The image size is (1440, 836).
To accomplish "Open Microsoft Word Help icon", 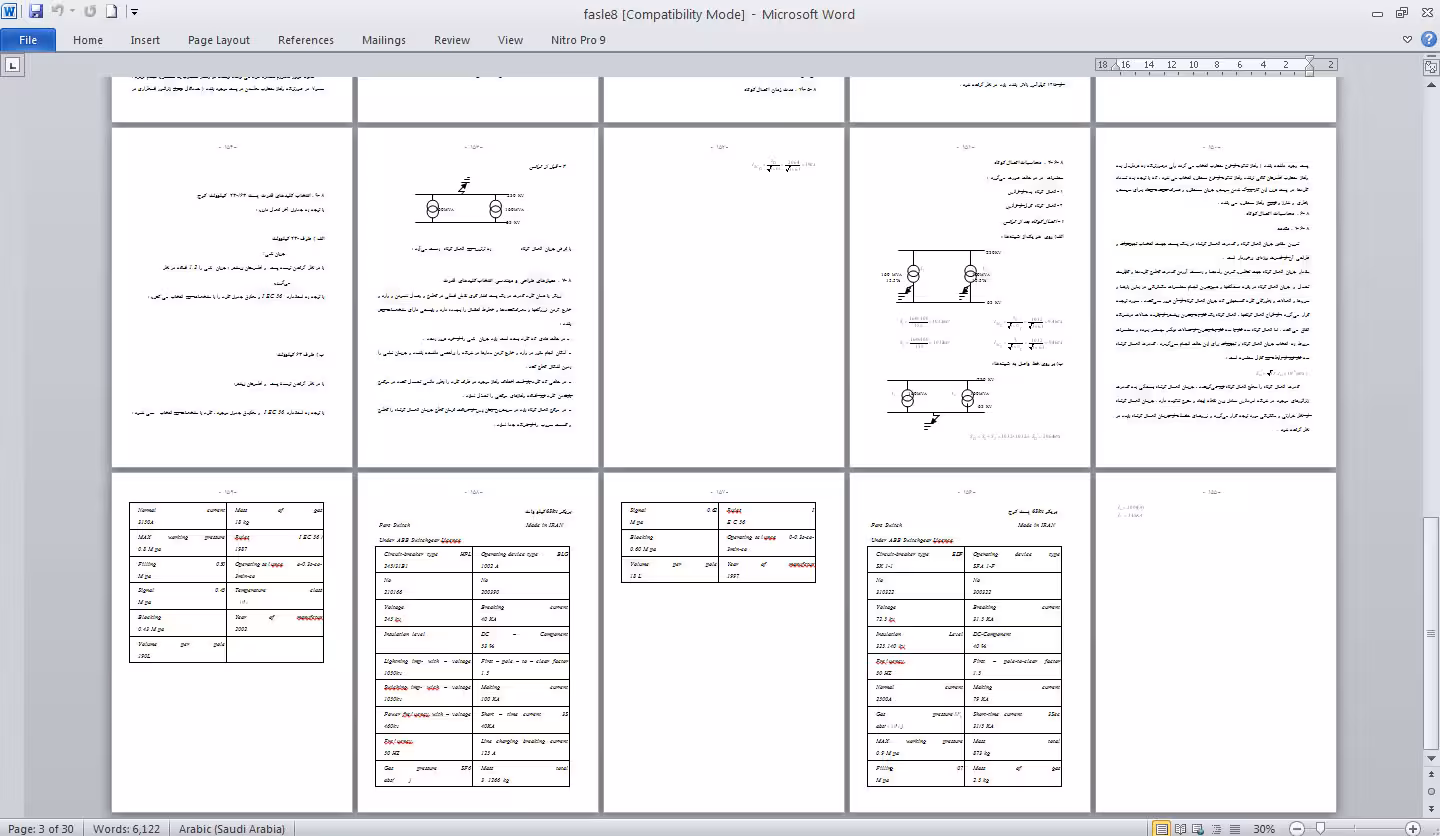I will click(1427, 40).
